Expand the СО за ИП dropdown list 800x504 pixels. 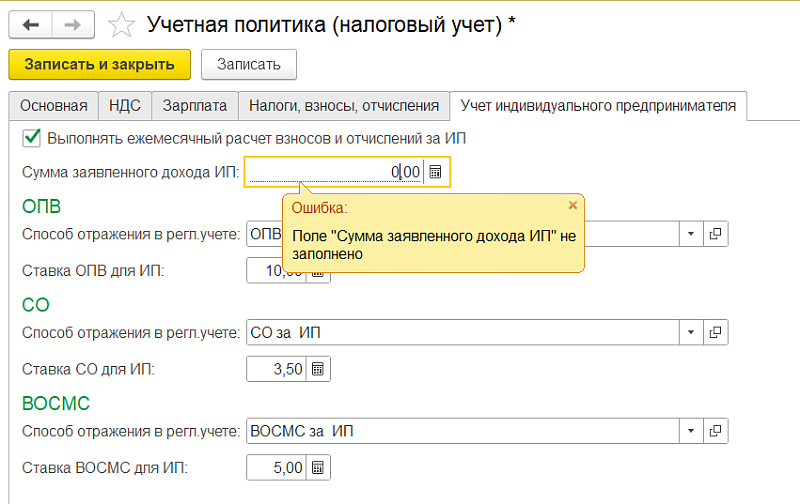(x=691, y=332)
